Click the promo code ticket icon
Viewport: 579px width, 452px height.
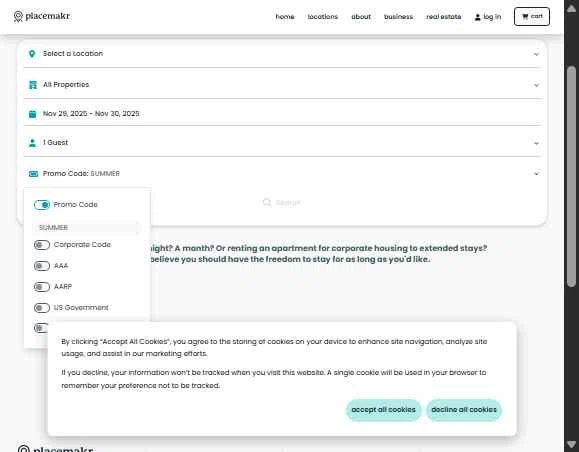(33, 174)
